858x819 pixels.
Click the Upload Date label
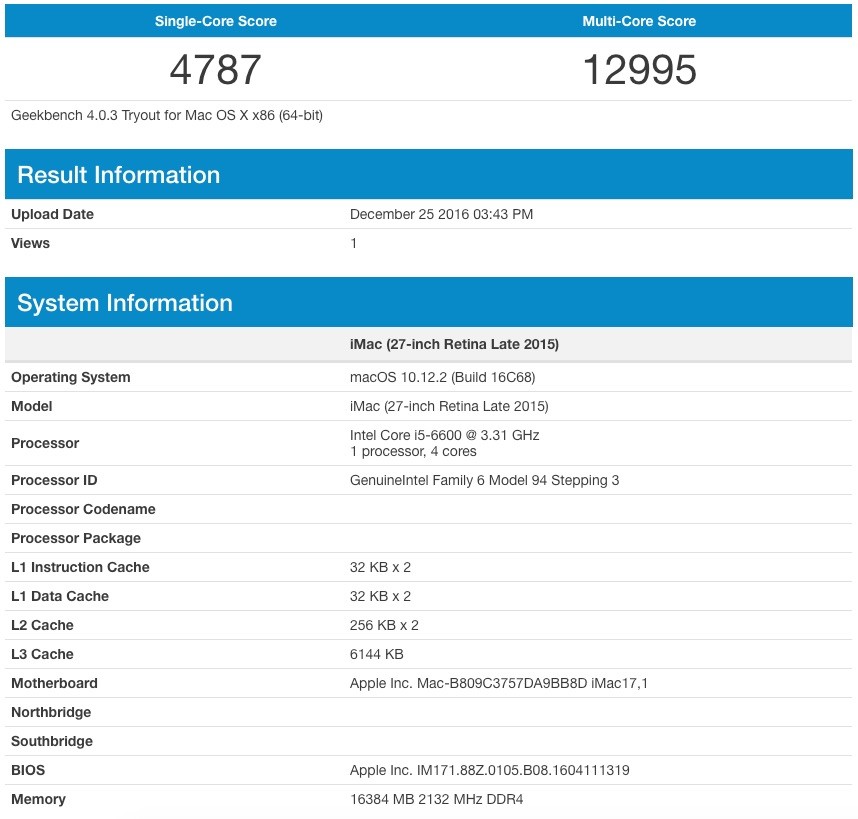pyautogui.click(x=53, y=214)
